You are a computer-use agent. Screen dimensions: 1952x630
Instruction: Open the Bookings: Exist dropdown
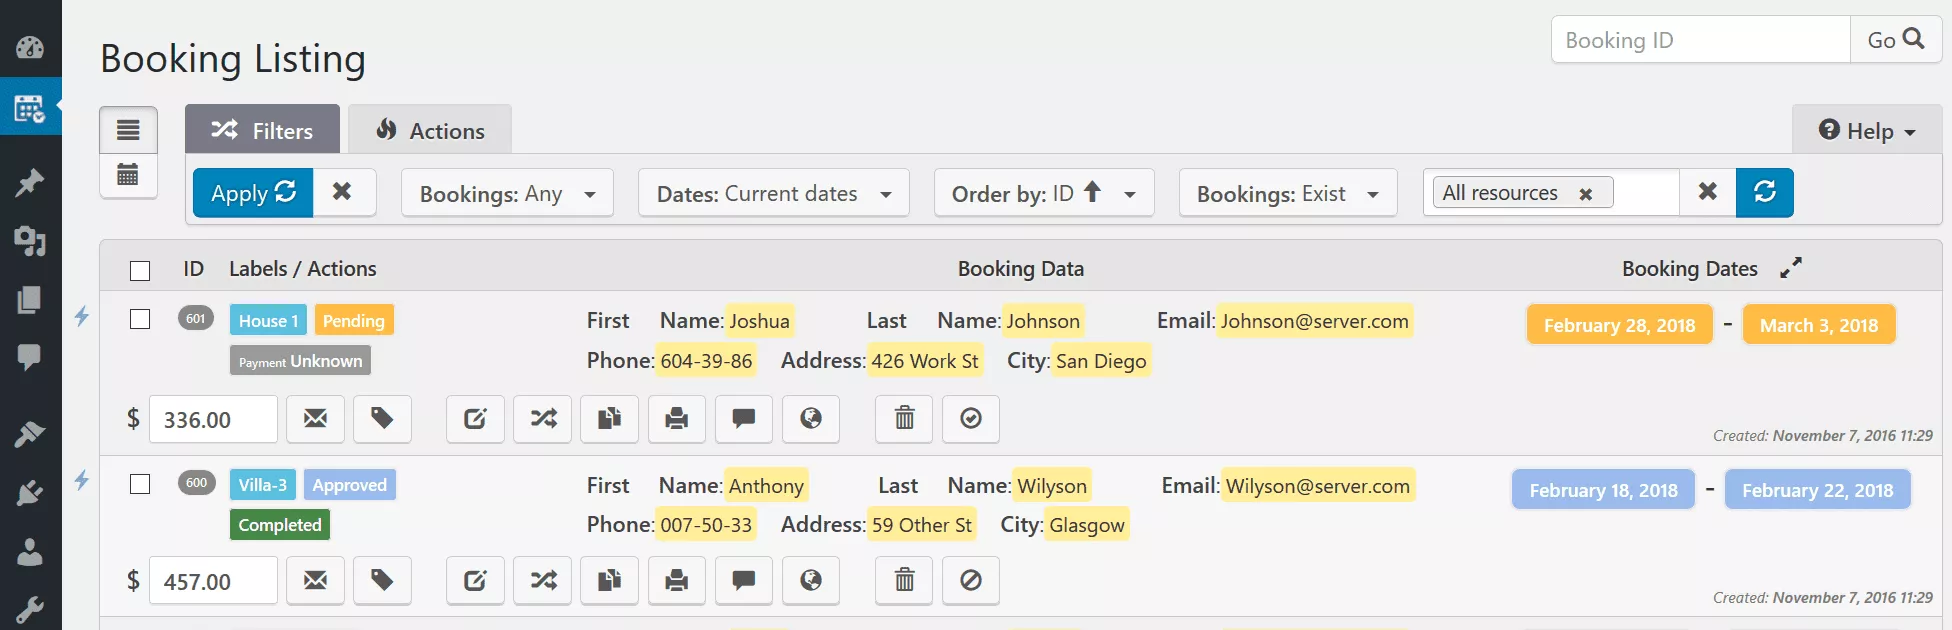(1288, 193)
